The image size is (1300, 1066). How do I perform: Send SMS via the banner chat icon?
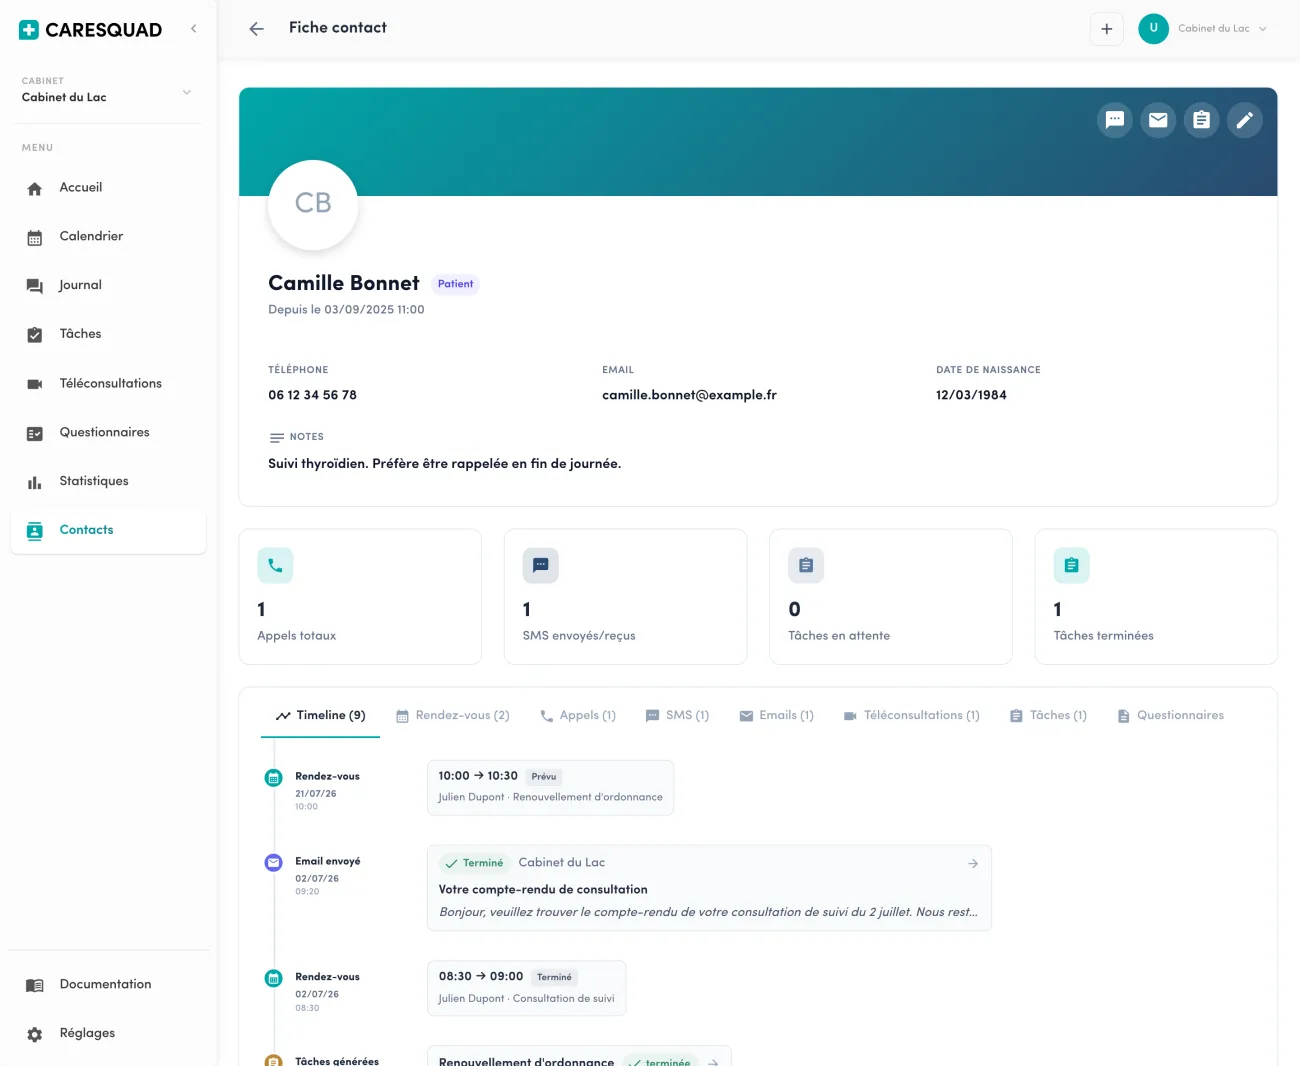[x=1115, y=120]
